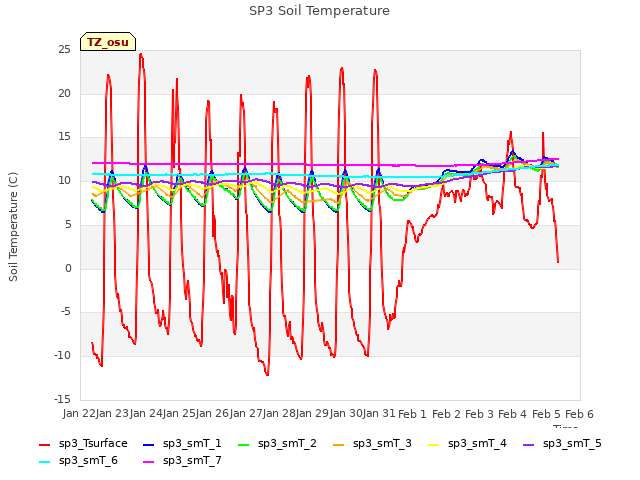Toggle sp3_smT_5 series in legend
Image resolution: width=640 pixels, height=480 pixels.
(x=562, y=444)
